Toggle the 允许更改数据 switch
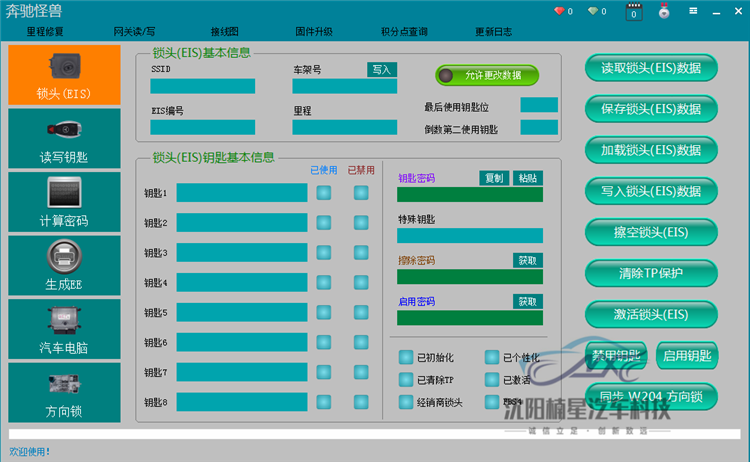 pyautogui.click(x=487, y=75)
